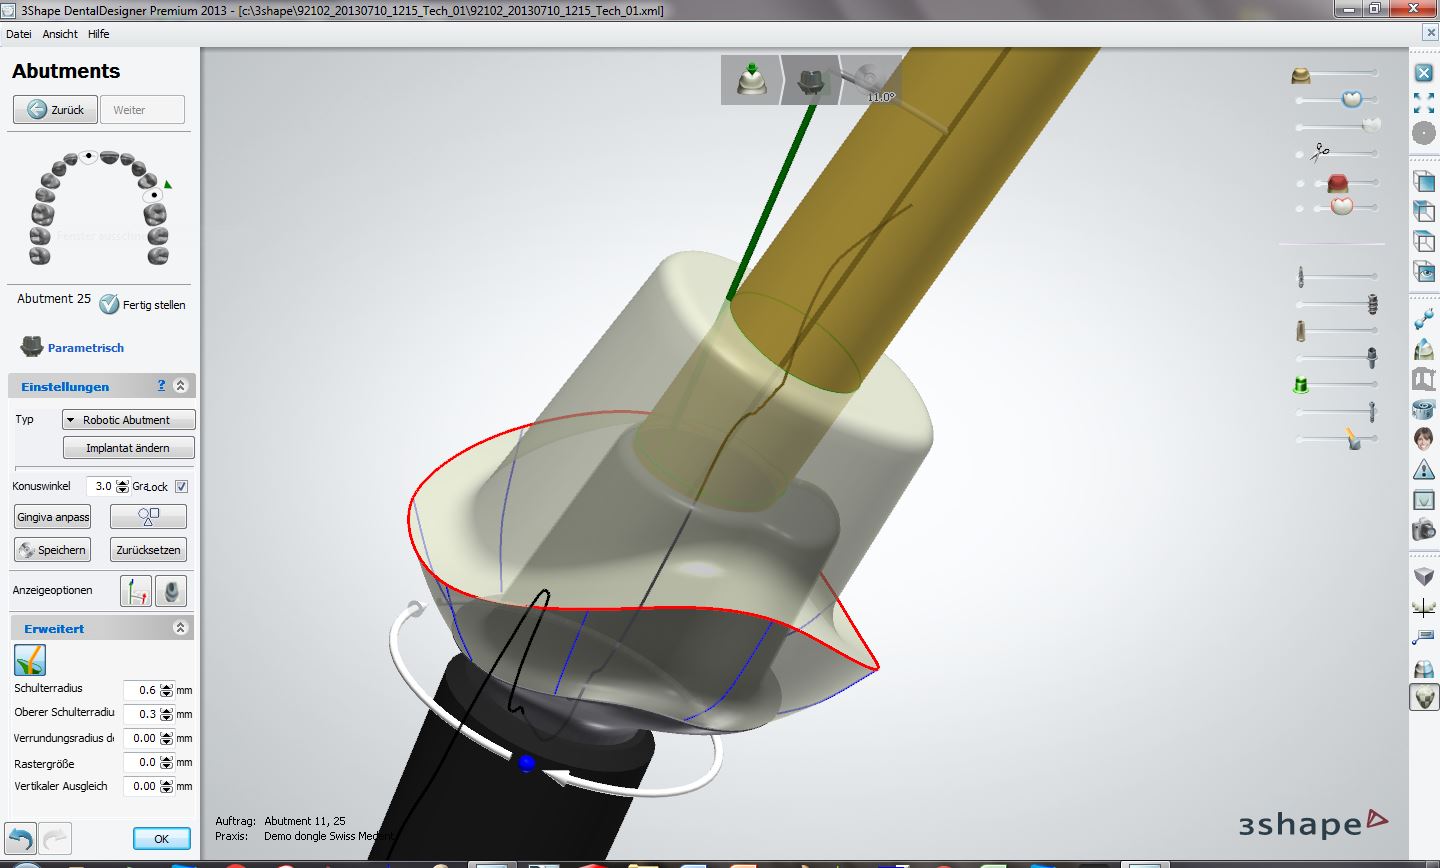Select the Parametrisch abutment mode
This screenshot has width=1440, height=868.
click(x=72, y=347)
